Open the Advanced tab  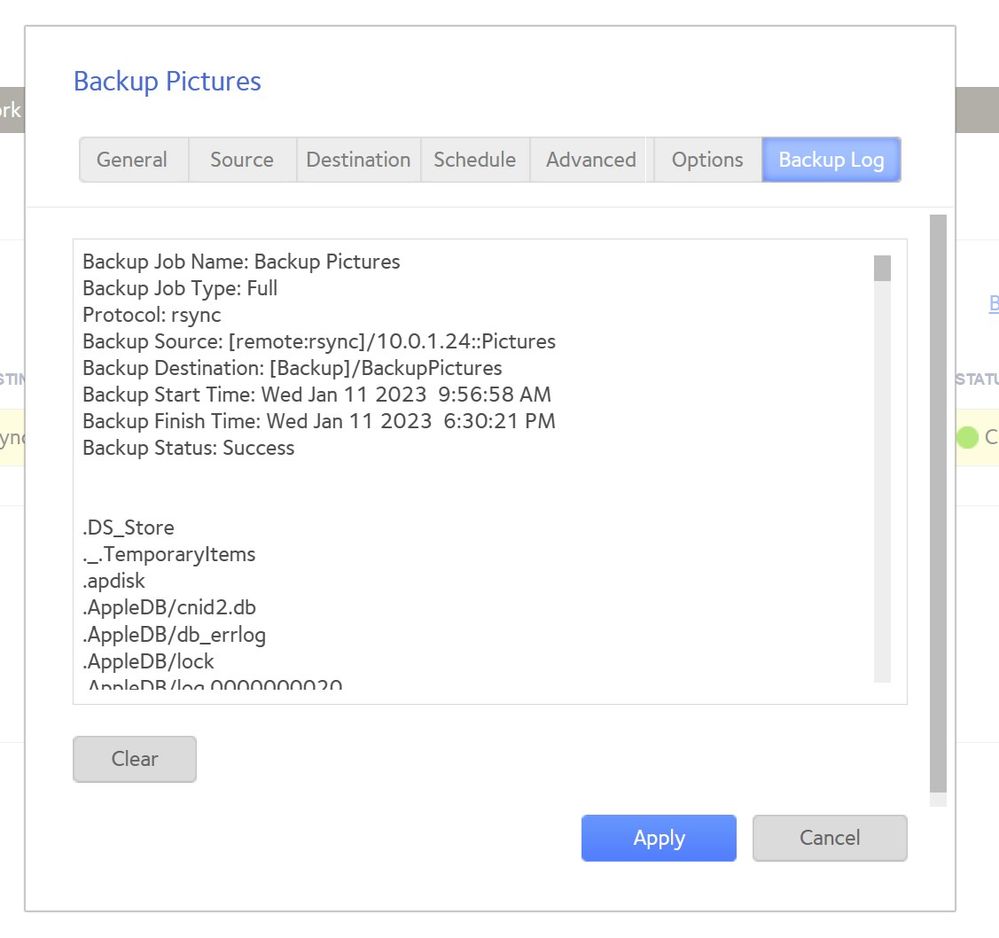click(591, 160)
